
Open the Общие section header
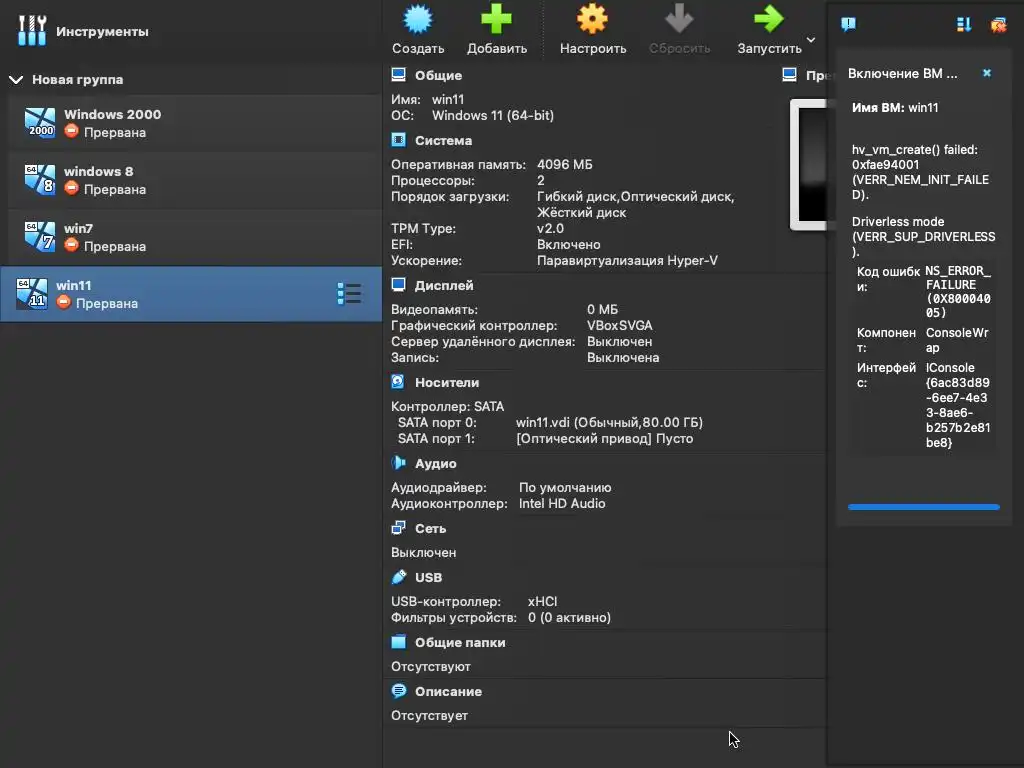point(438,75)
